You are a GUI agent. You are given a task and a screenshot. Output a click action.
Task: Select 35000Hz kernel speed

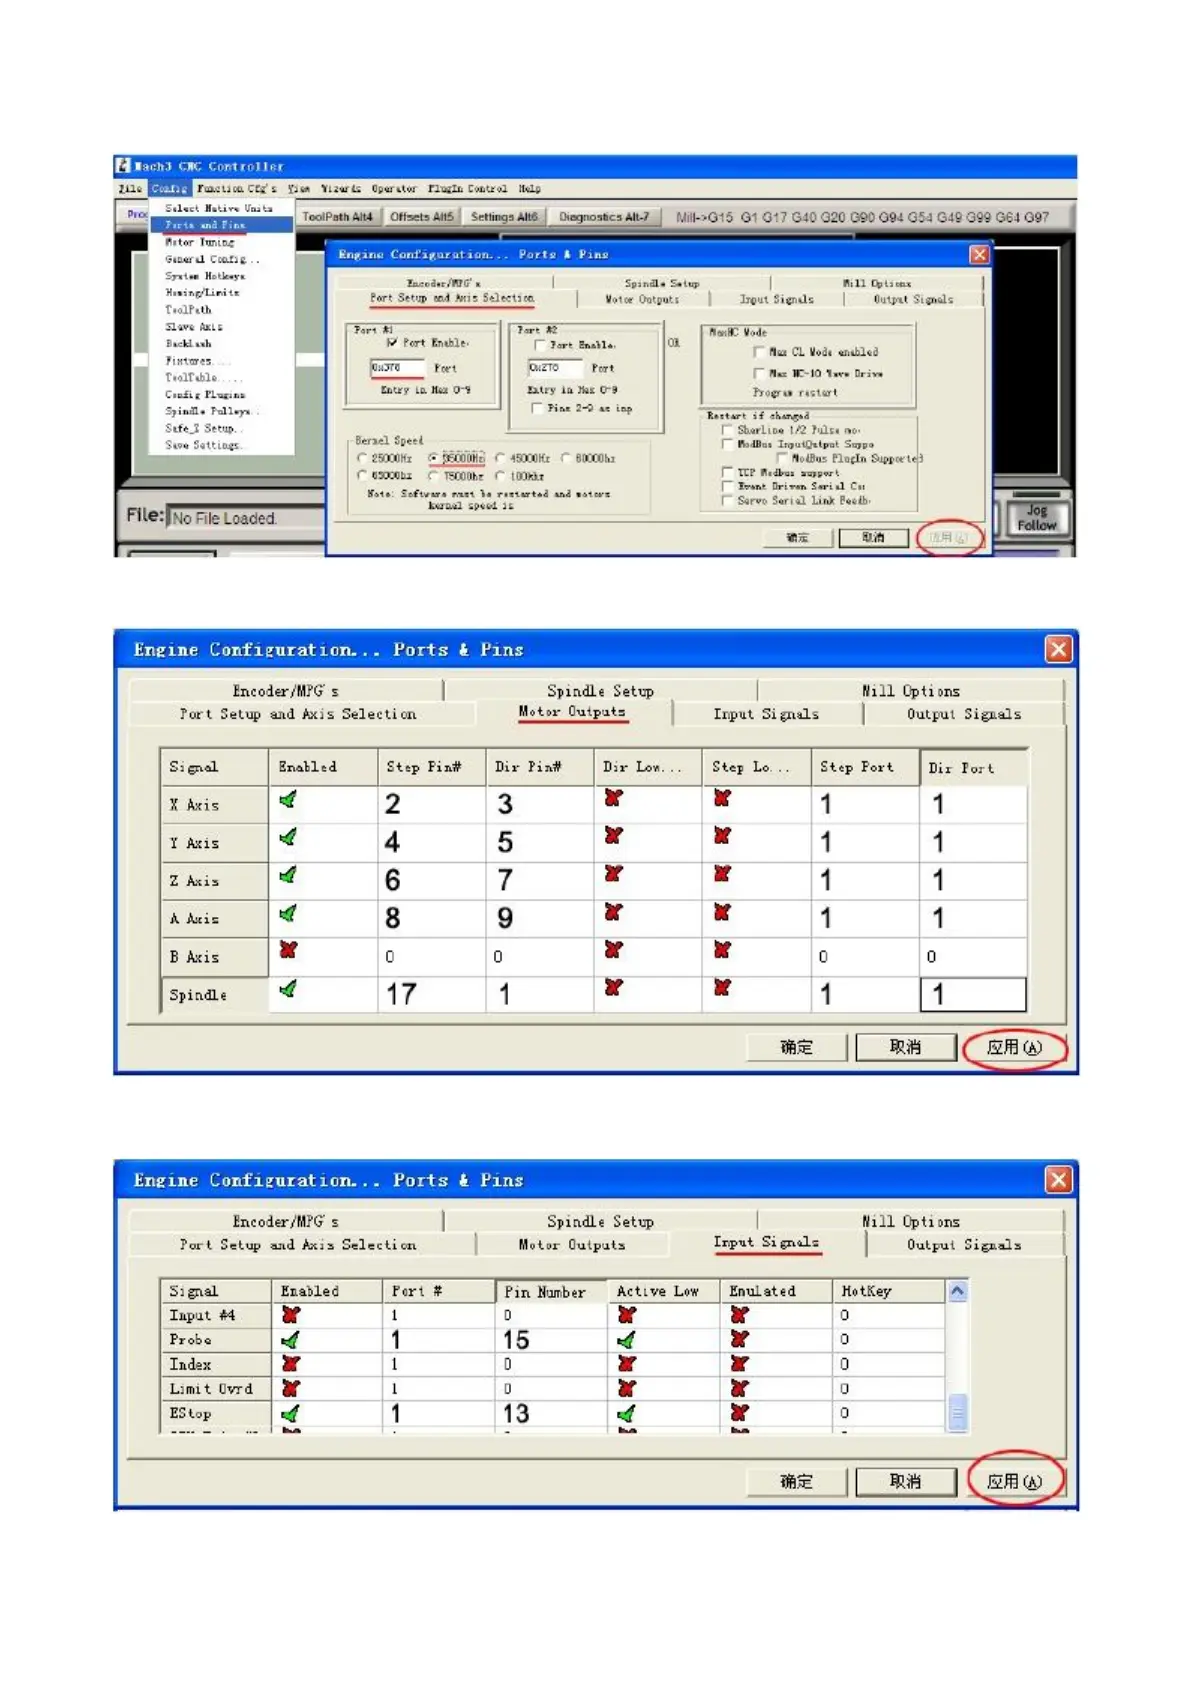(x=433, y=459)
